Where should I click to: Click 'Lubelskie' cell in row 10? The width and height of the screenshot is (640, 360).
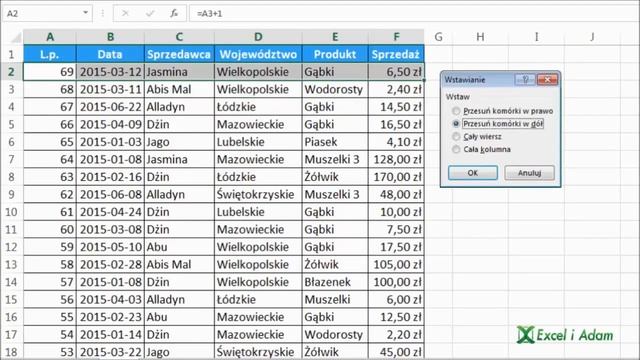tap(258, 212)
